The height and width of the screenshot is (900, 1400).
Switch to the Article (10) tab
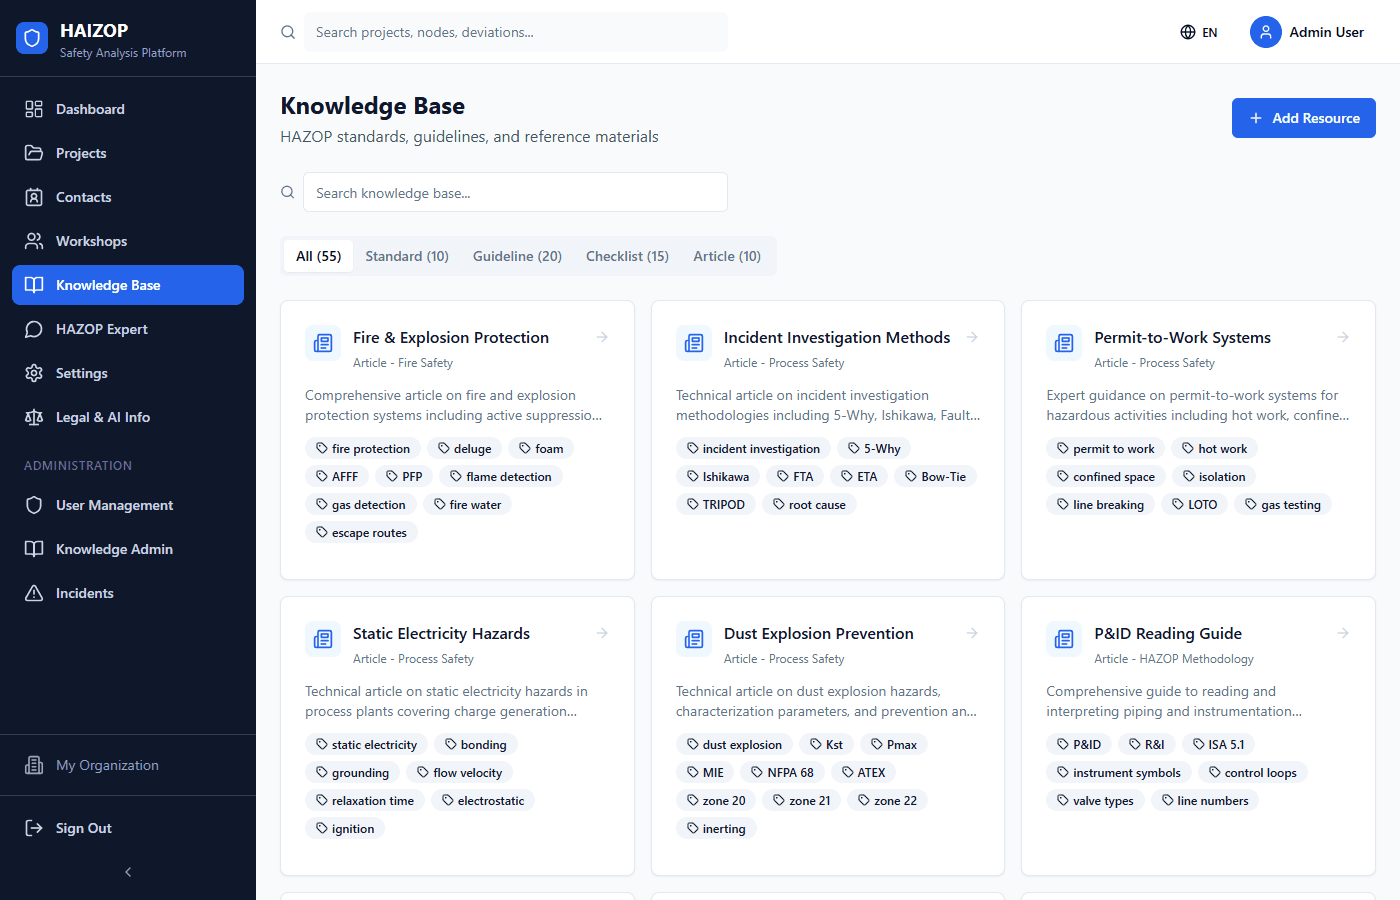727,255
